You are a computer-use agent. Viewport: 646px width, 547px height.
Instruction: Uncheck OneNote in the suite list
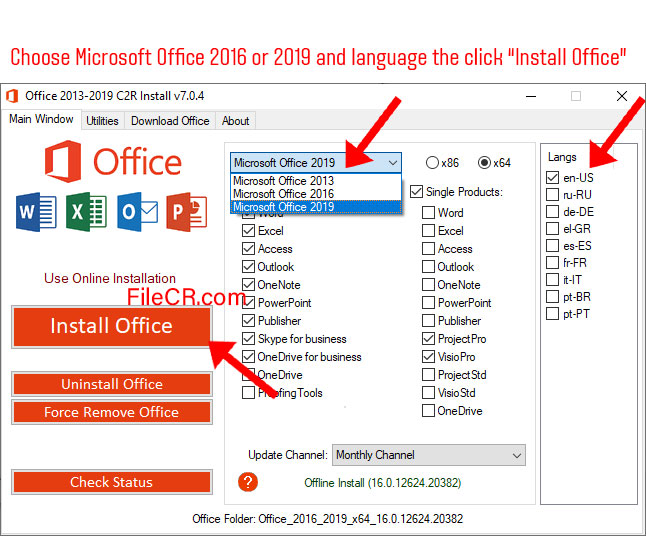point(248,285)
